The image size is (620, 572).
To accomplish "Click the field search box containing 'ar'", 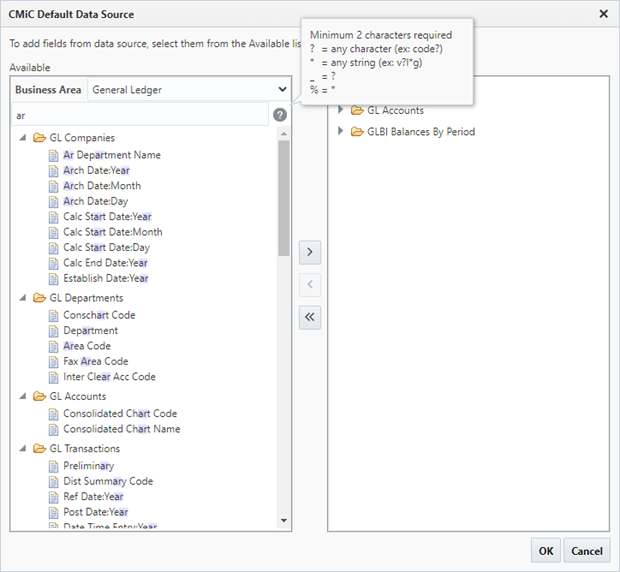I will pyautogui.click(x=140, y=115).
